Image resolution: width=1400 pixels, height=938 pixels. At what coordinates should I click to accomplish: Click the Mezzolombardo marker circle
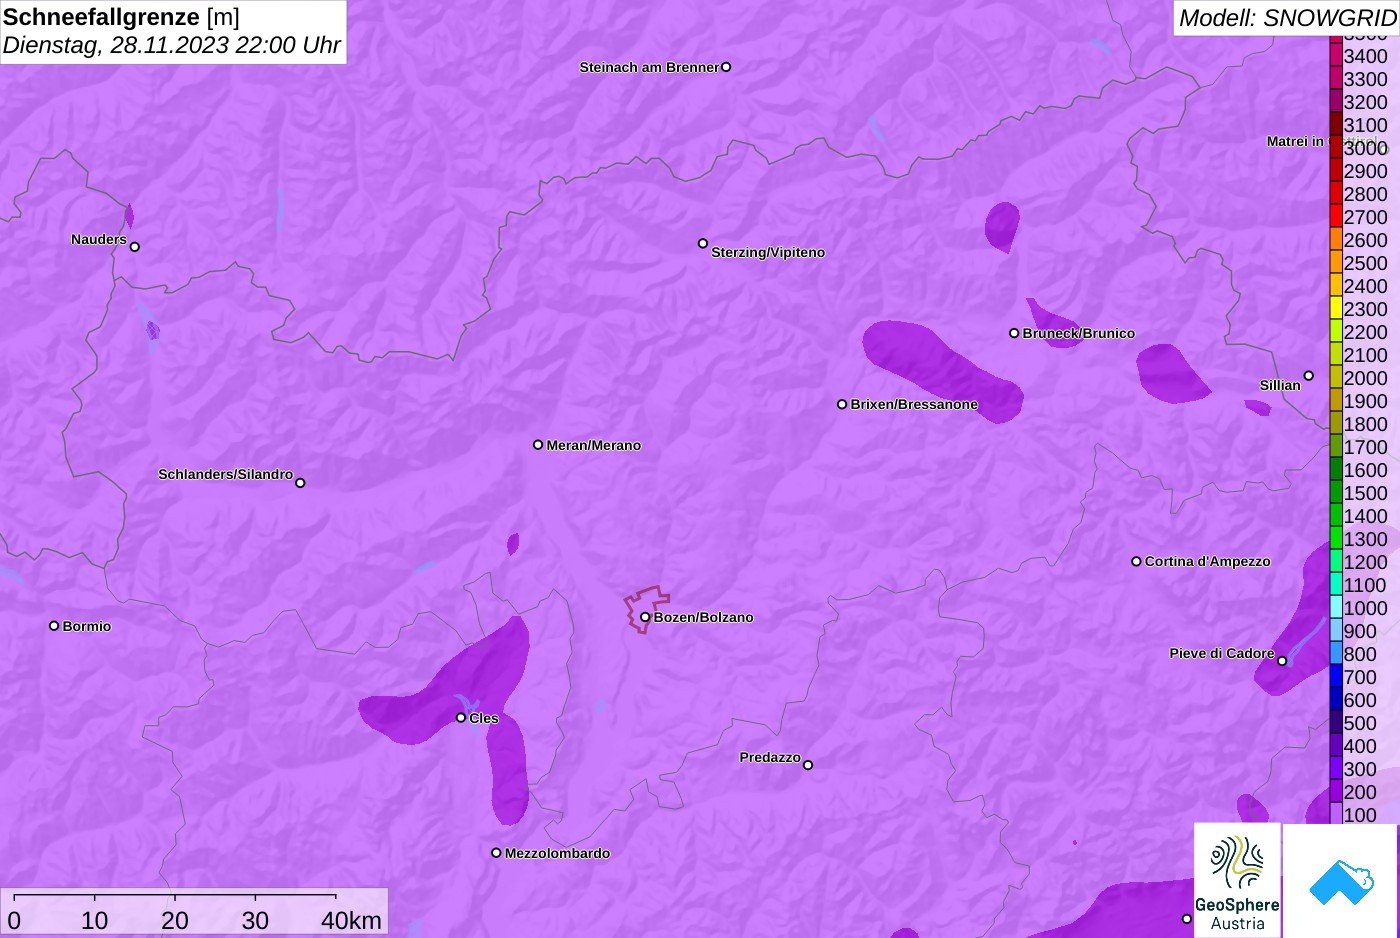(x=496, y=853)
